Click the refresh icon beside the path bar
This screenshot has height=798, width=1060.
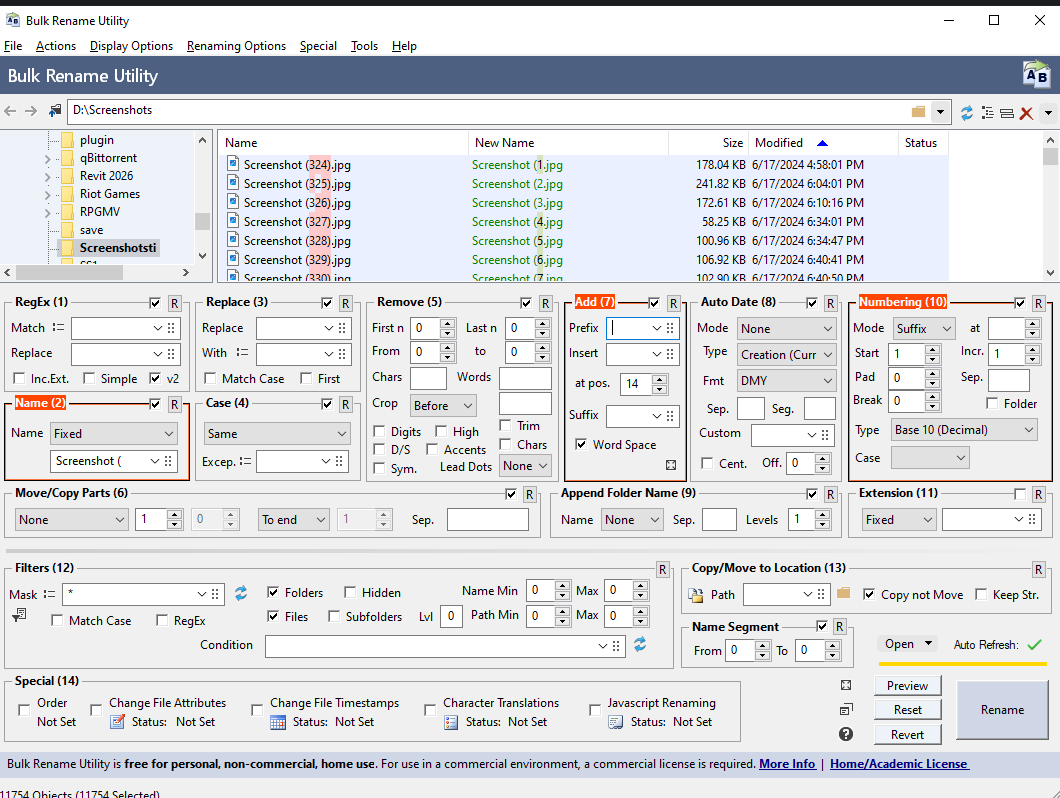point(967,113)
